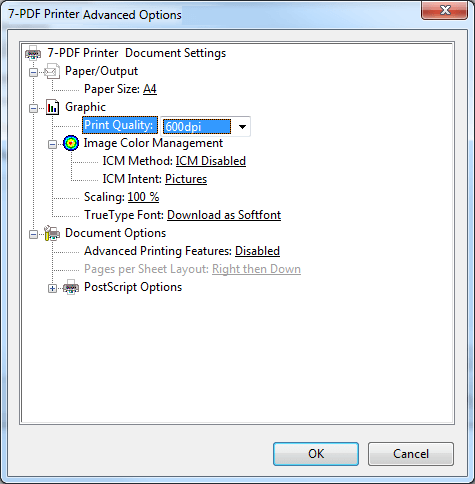
Task: Click Download as Softfont TrueType option
Action: [224, 215]
